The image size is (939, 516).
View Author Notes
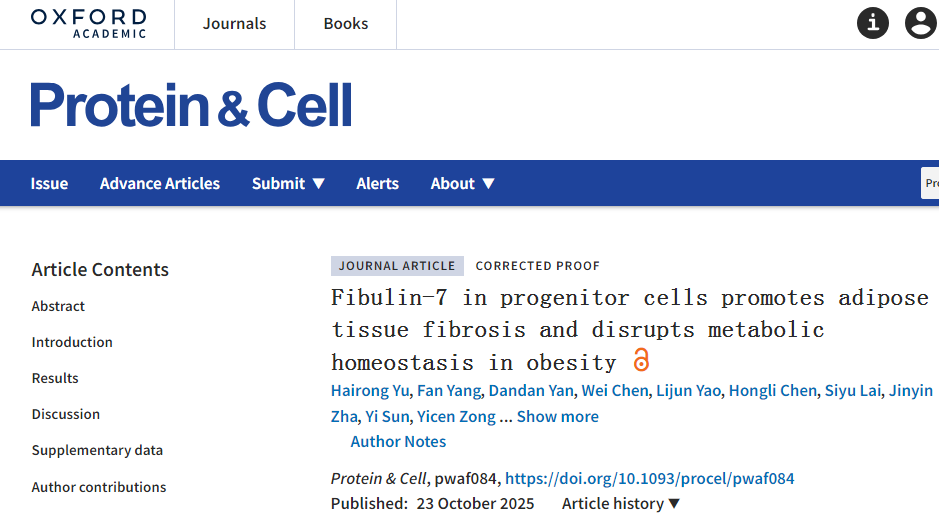398,442
